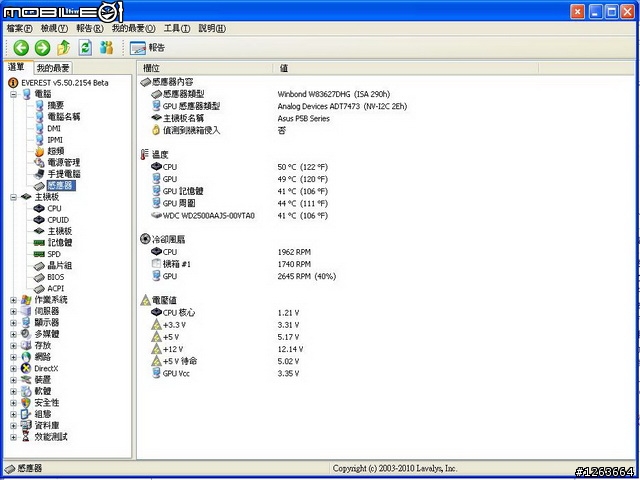Switch to the 我的最愛 tab

[53, 68]
